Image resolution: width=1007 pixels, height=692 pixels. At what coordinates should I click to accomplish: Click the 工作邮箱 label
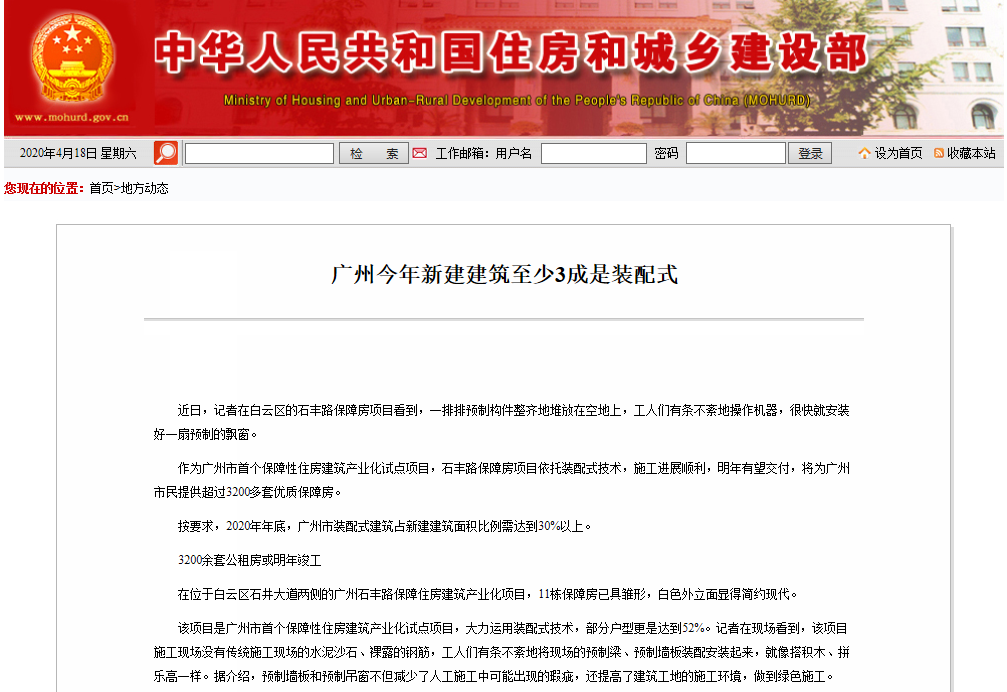point(462,153)
